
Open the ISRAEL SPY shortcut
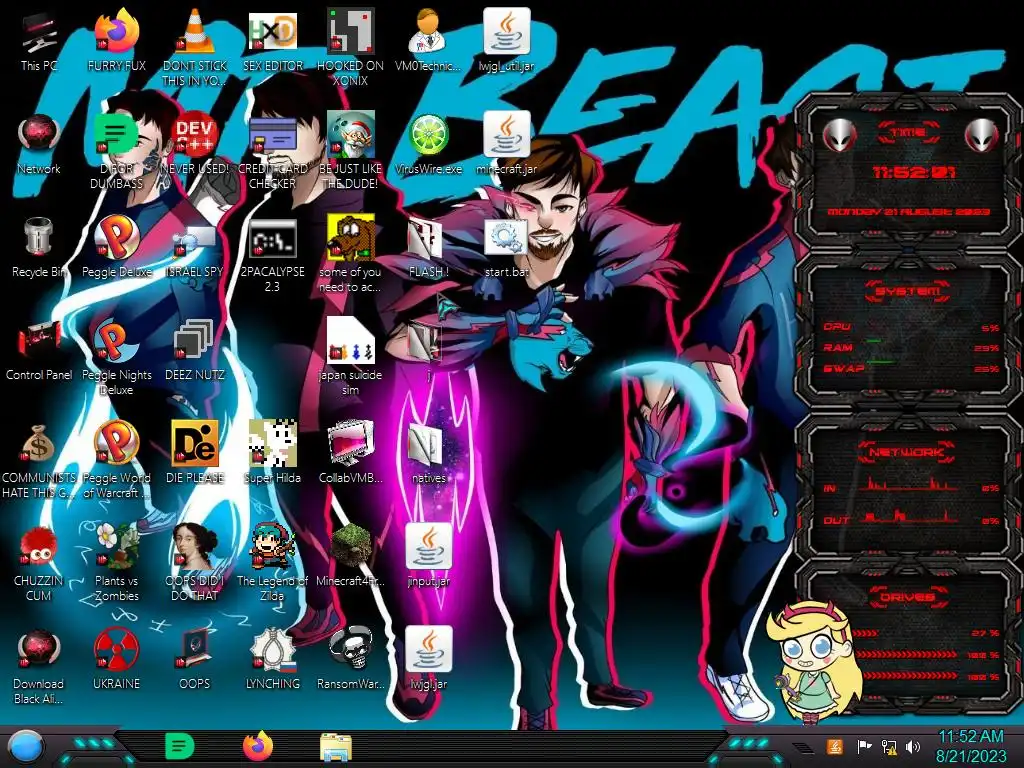pos(195,242)
